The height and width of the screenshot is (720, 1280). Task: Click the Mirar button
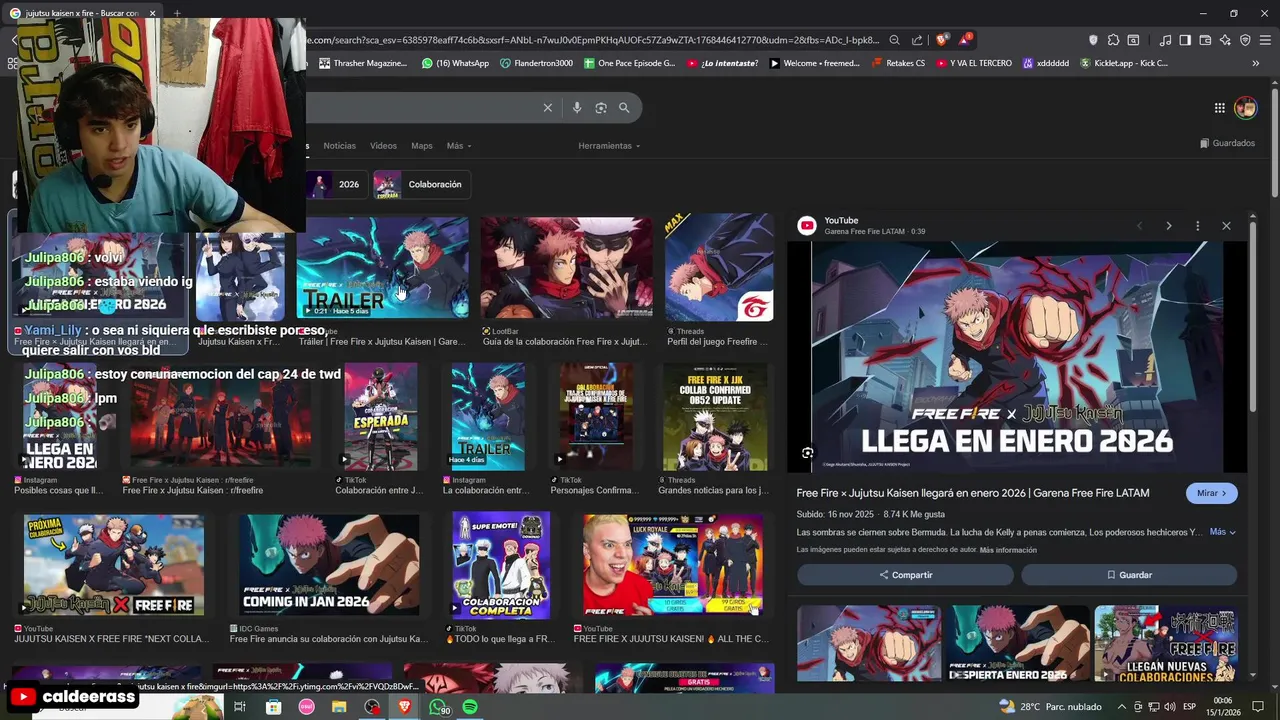tap(1212, 493)
